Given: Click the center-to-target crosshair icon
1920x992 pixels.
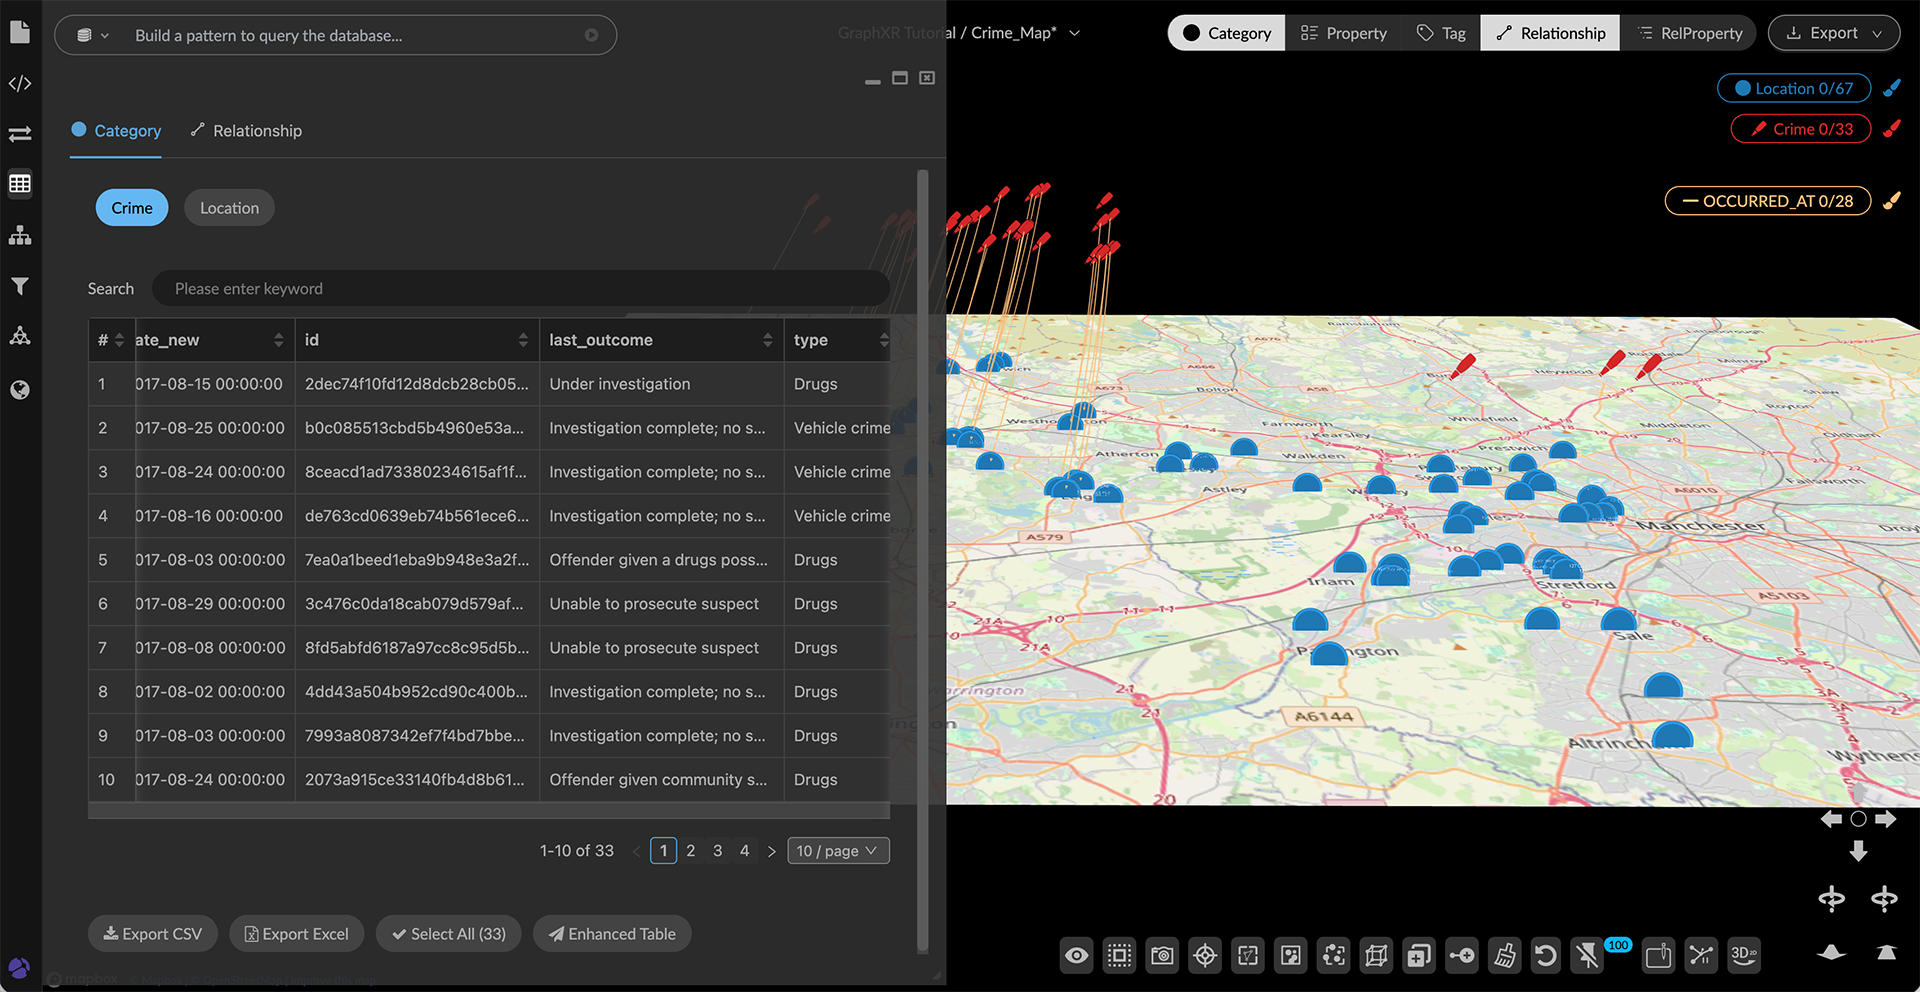Looking at the screenshot, I should [1205, 956].
